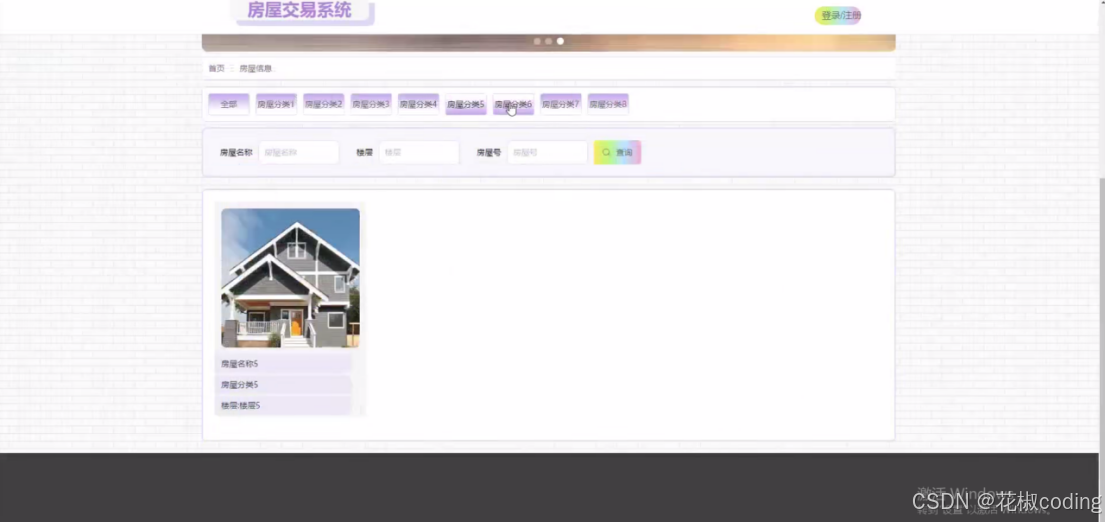Click the 楼层:楼层5 text

(241, 406)
